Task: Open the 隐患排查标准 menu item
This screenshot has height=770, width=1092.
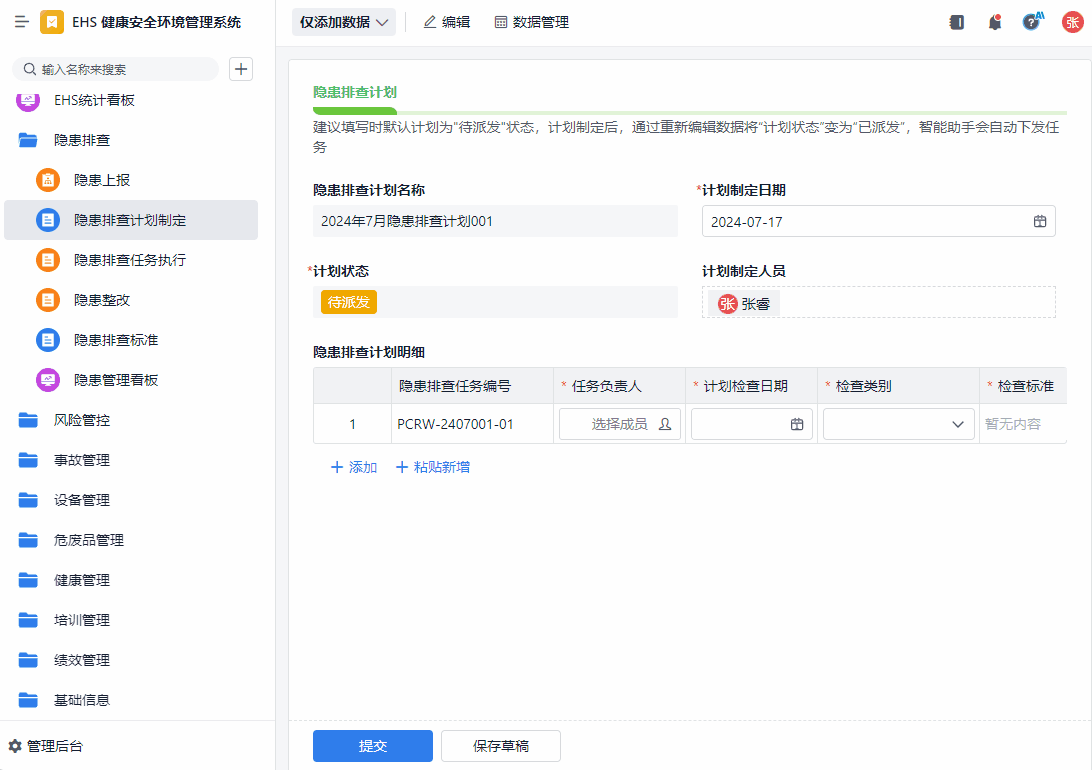Action: 131,340
